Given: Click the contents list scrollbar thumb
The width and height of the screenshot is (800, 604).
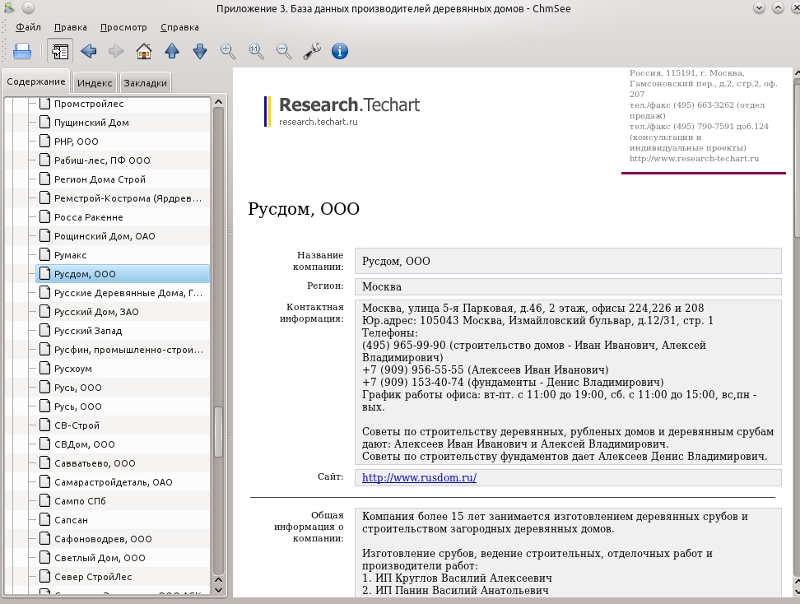Looking at the screenshot, I should [218, 432].
